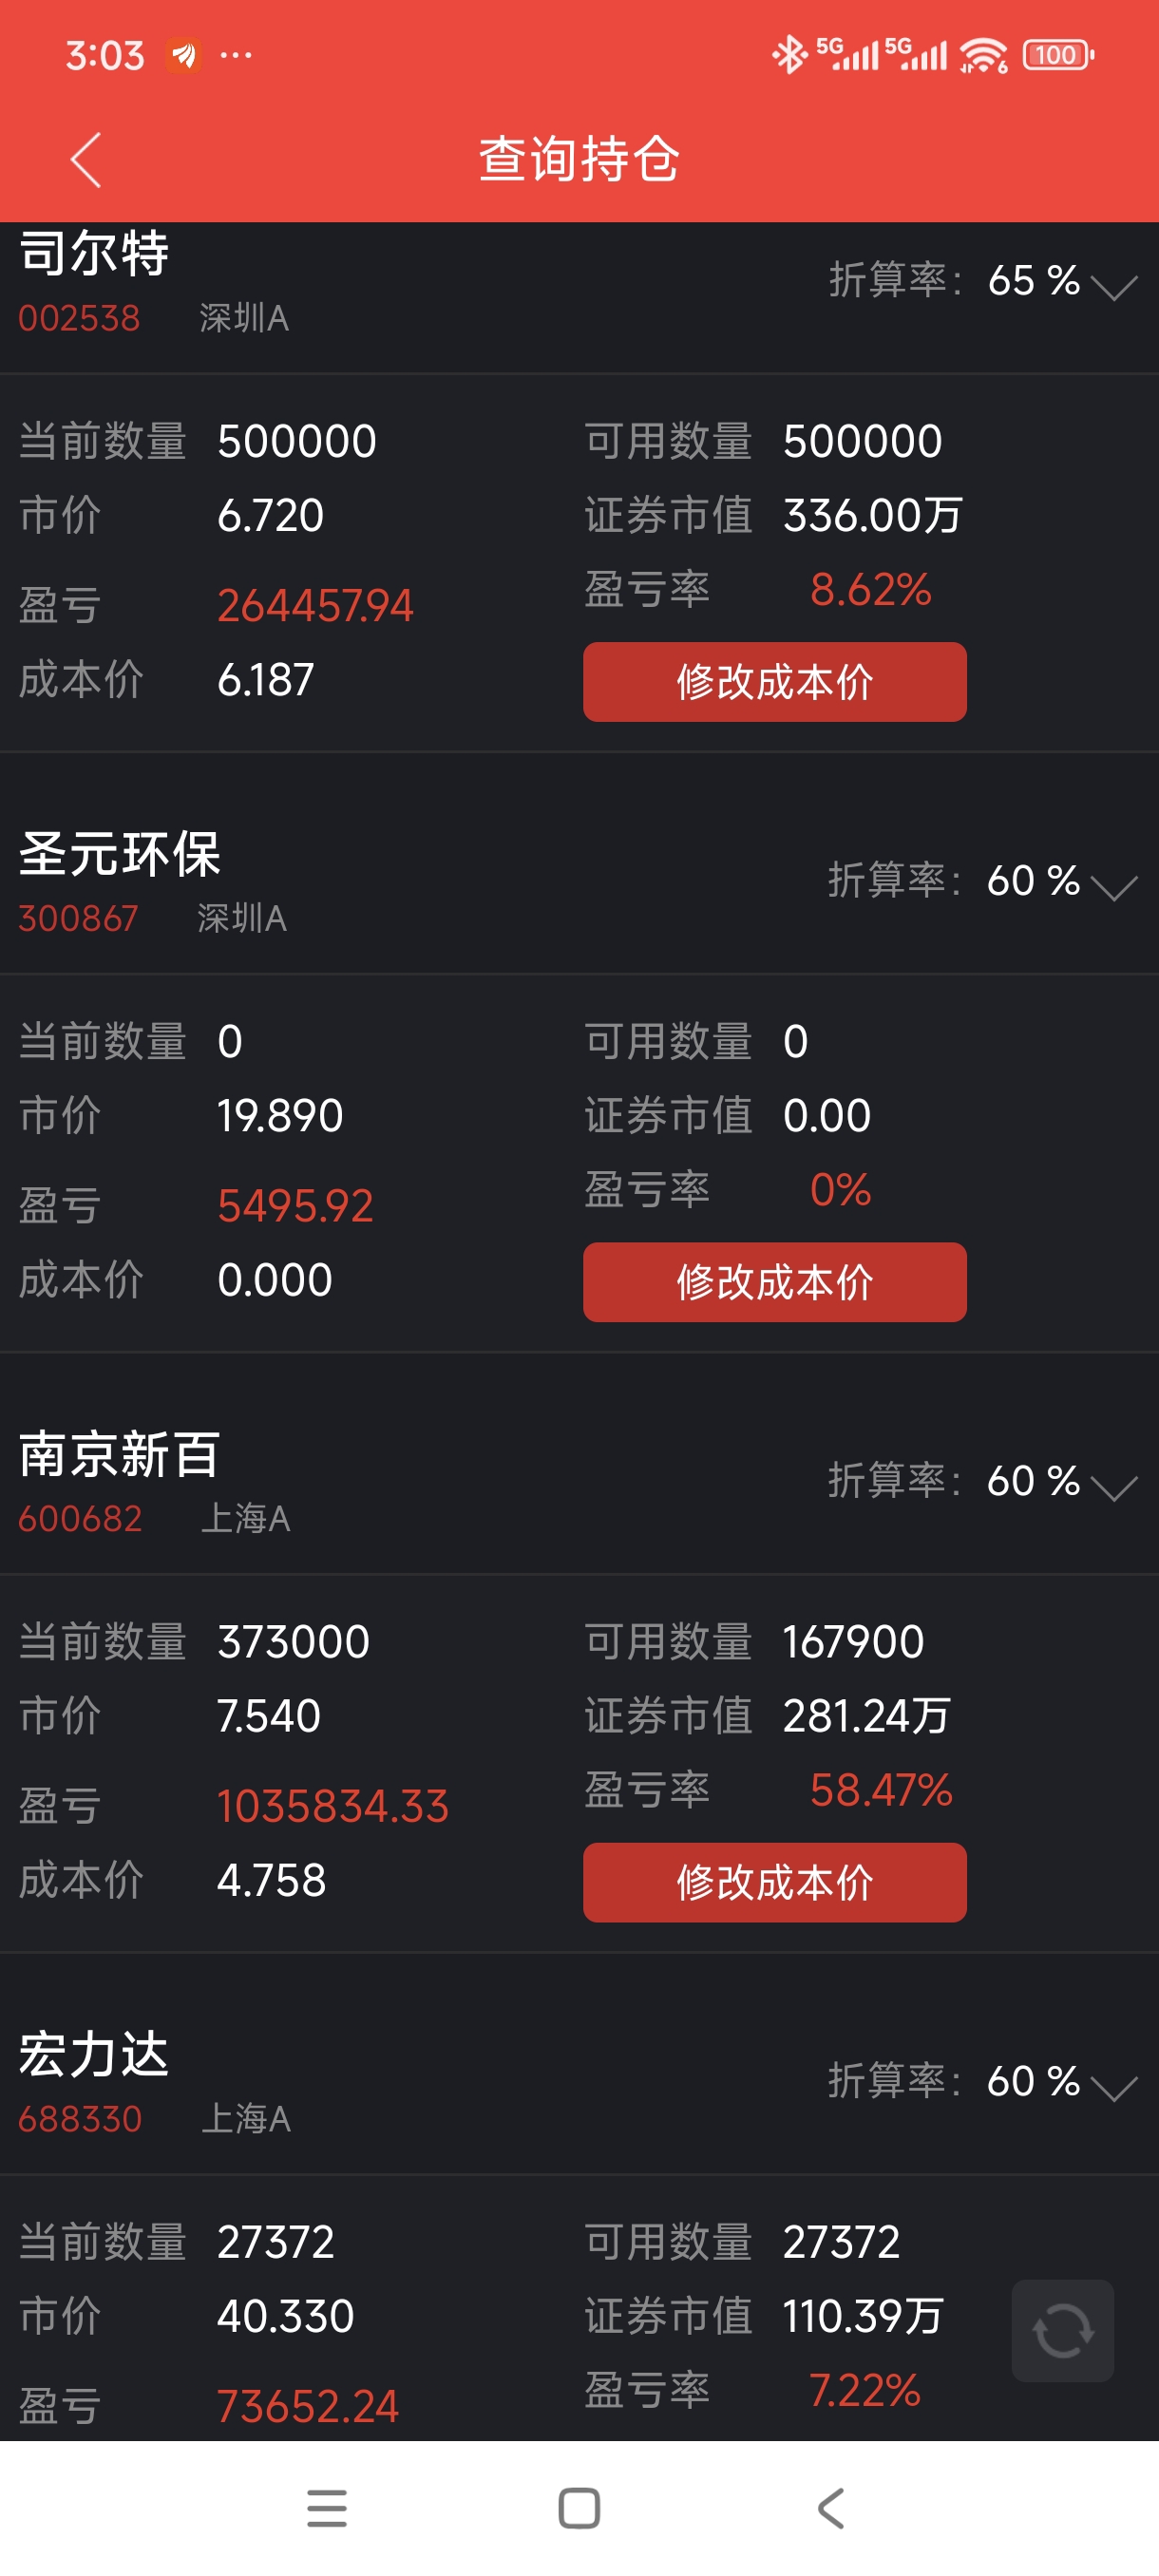1159x2576 pixels.
Task: Tap the Bluetooth status icon
Action: point(789,55)
